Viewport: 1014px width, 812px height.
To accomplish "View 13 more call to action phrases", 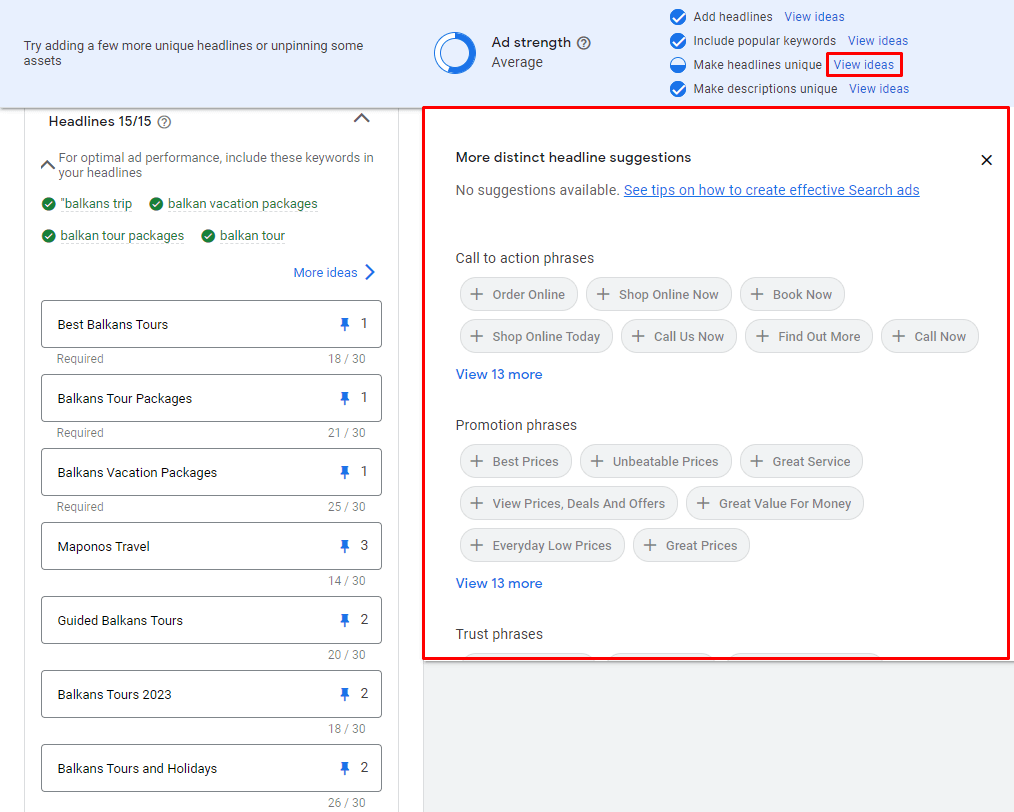I will [499, 374].
